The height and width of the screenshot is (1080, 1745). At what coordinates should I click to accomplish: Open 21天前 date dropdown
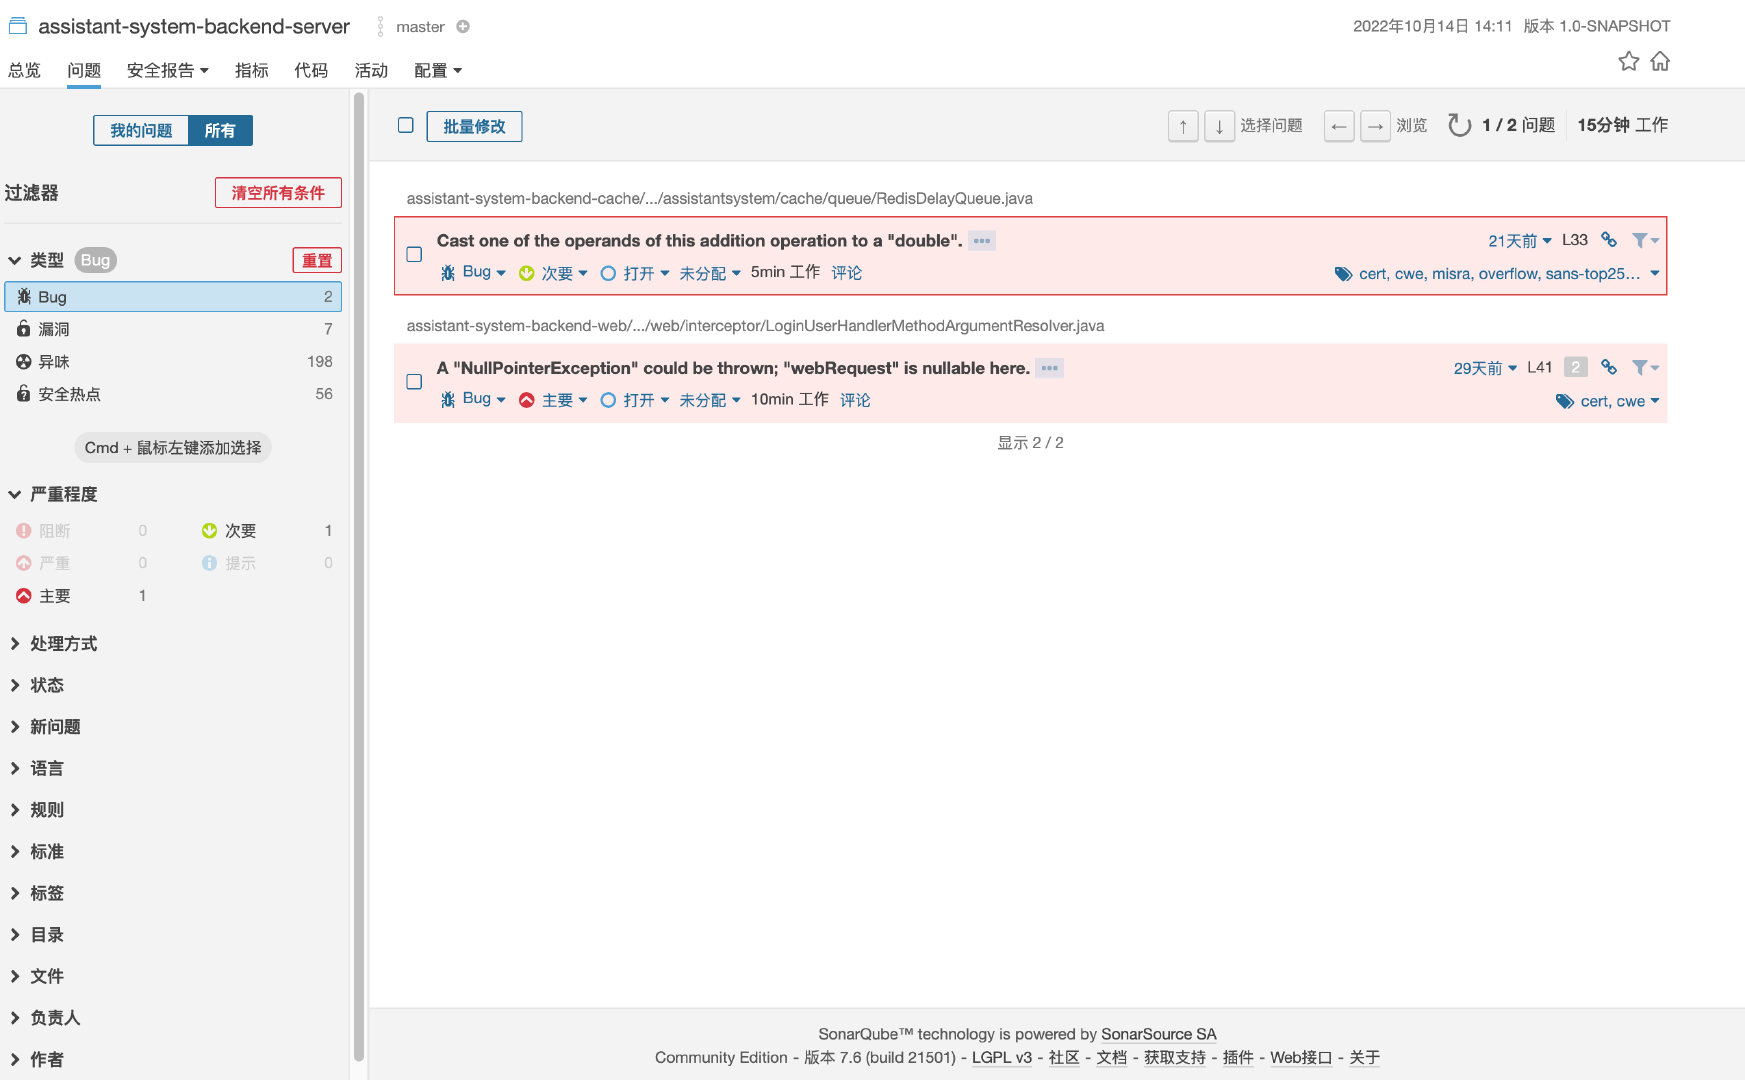[x=1520, y=240]
